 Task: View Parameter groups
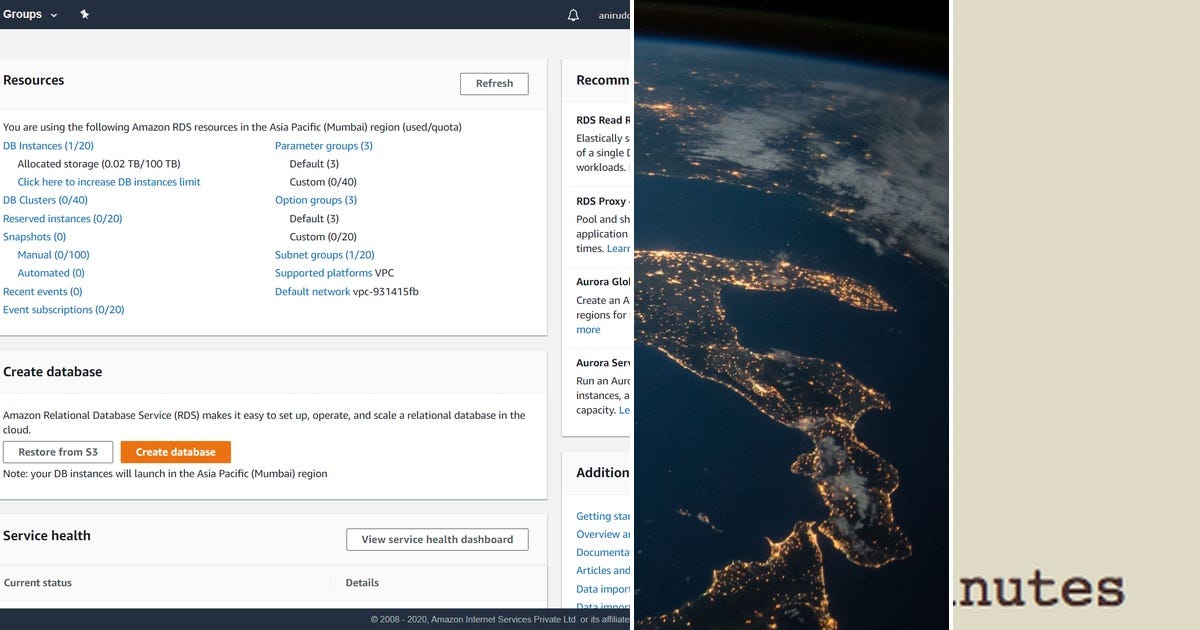pyautogui.click(x=325, y=145)
